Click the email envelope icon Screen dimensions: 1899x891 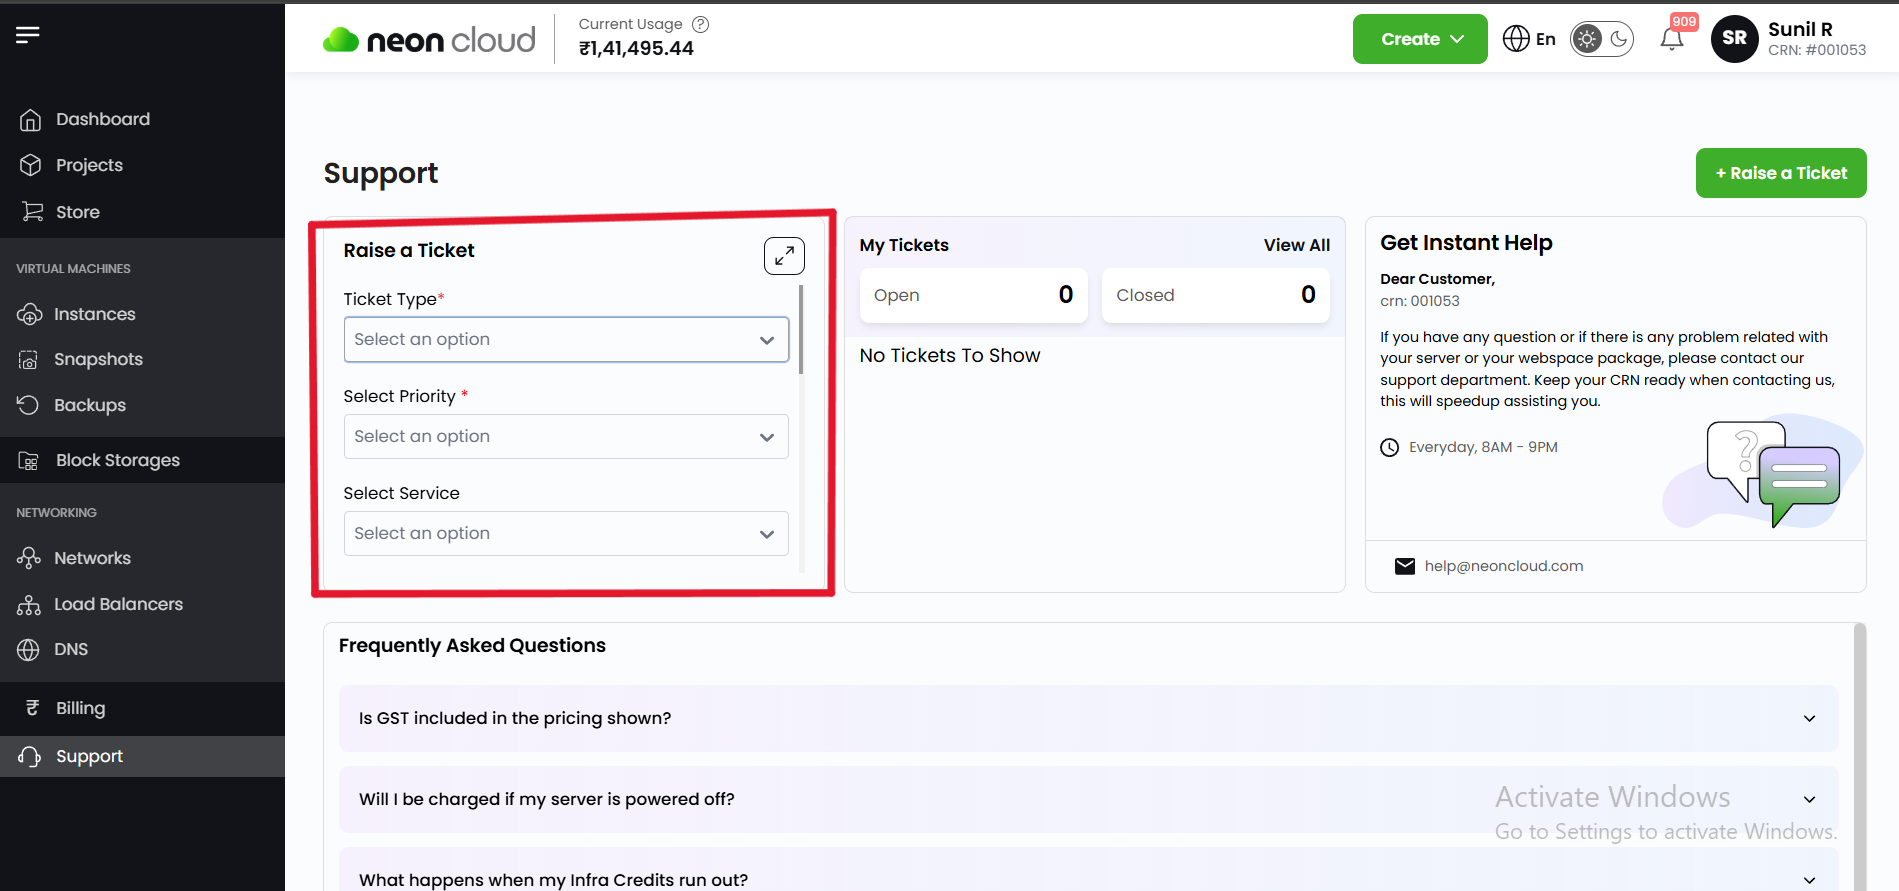tap(1405, 566)
